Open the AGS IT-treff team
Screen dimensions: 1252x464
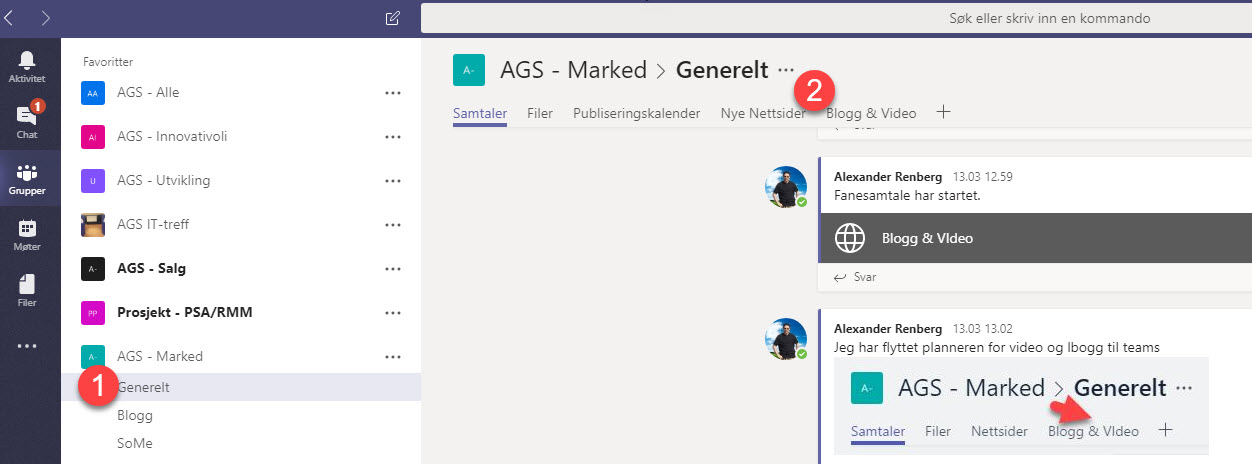click(x=153, y=225)
